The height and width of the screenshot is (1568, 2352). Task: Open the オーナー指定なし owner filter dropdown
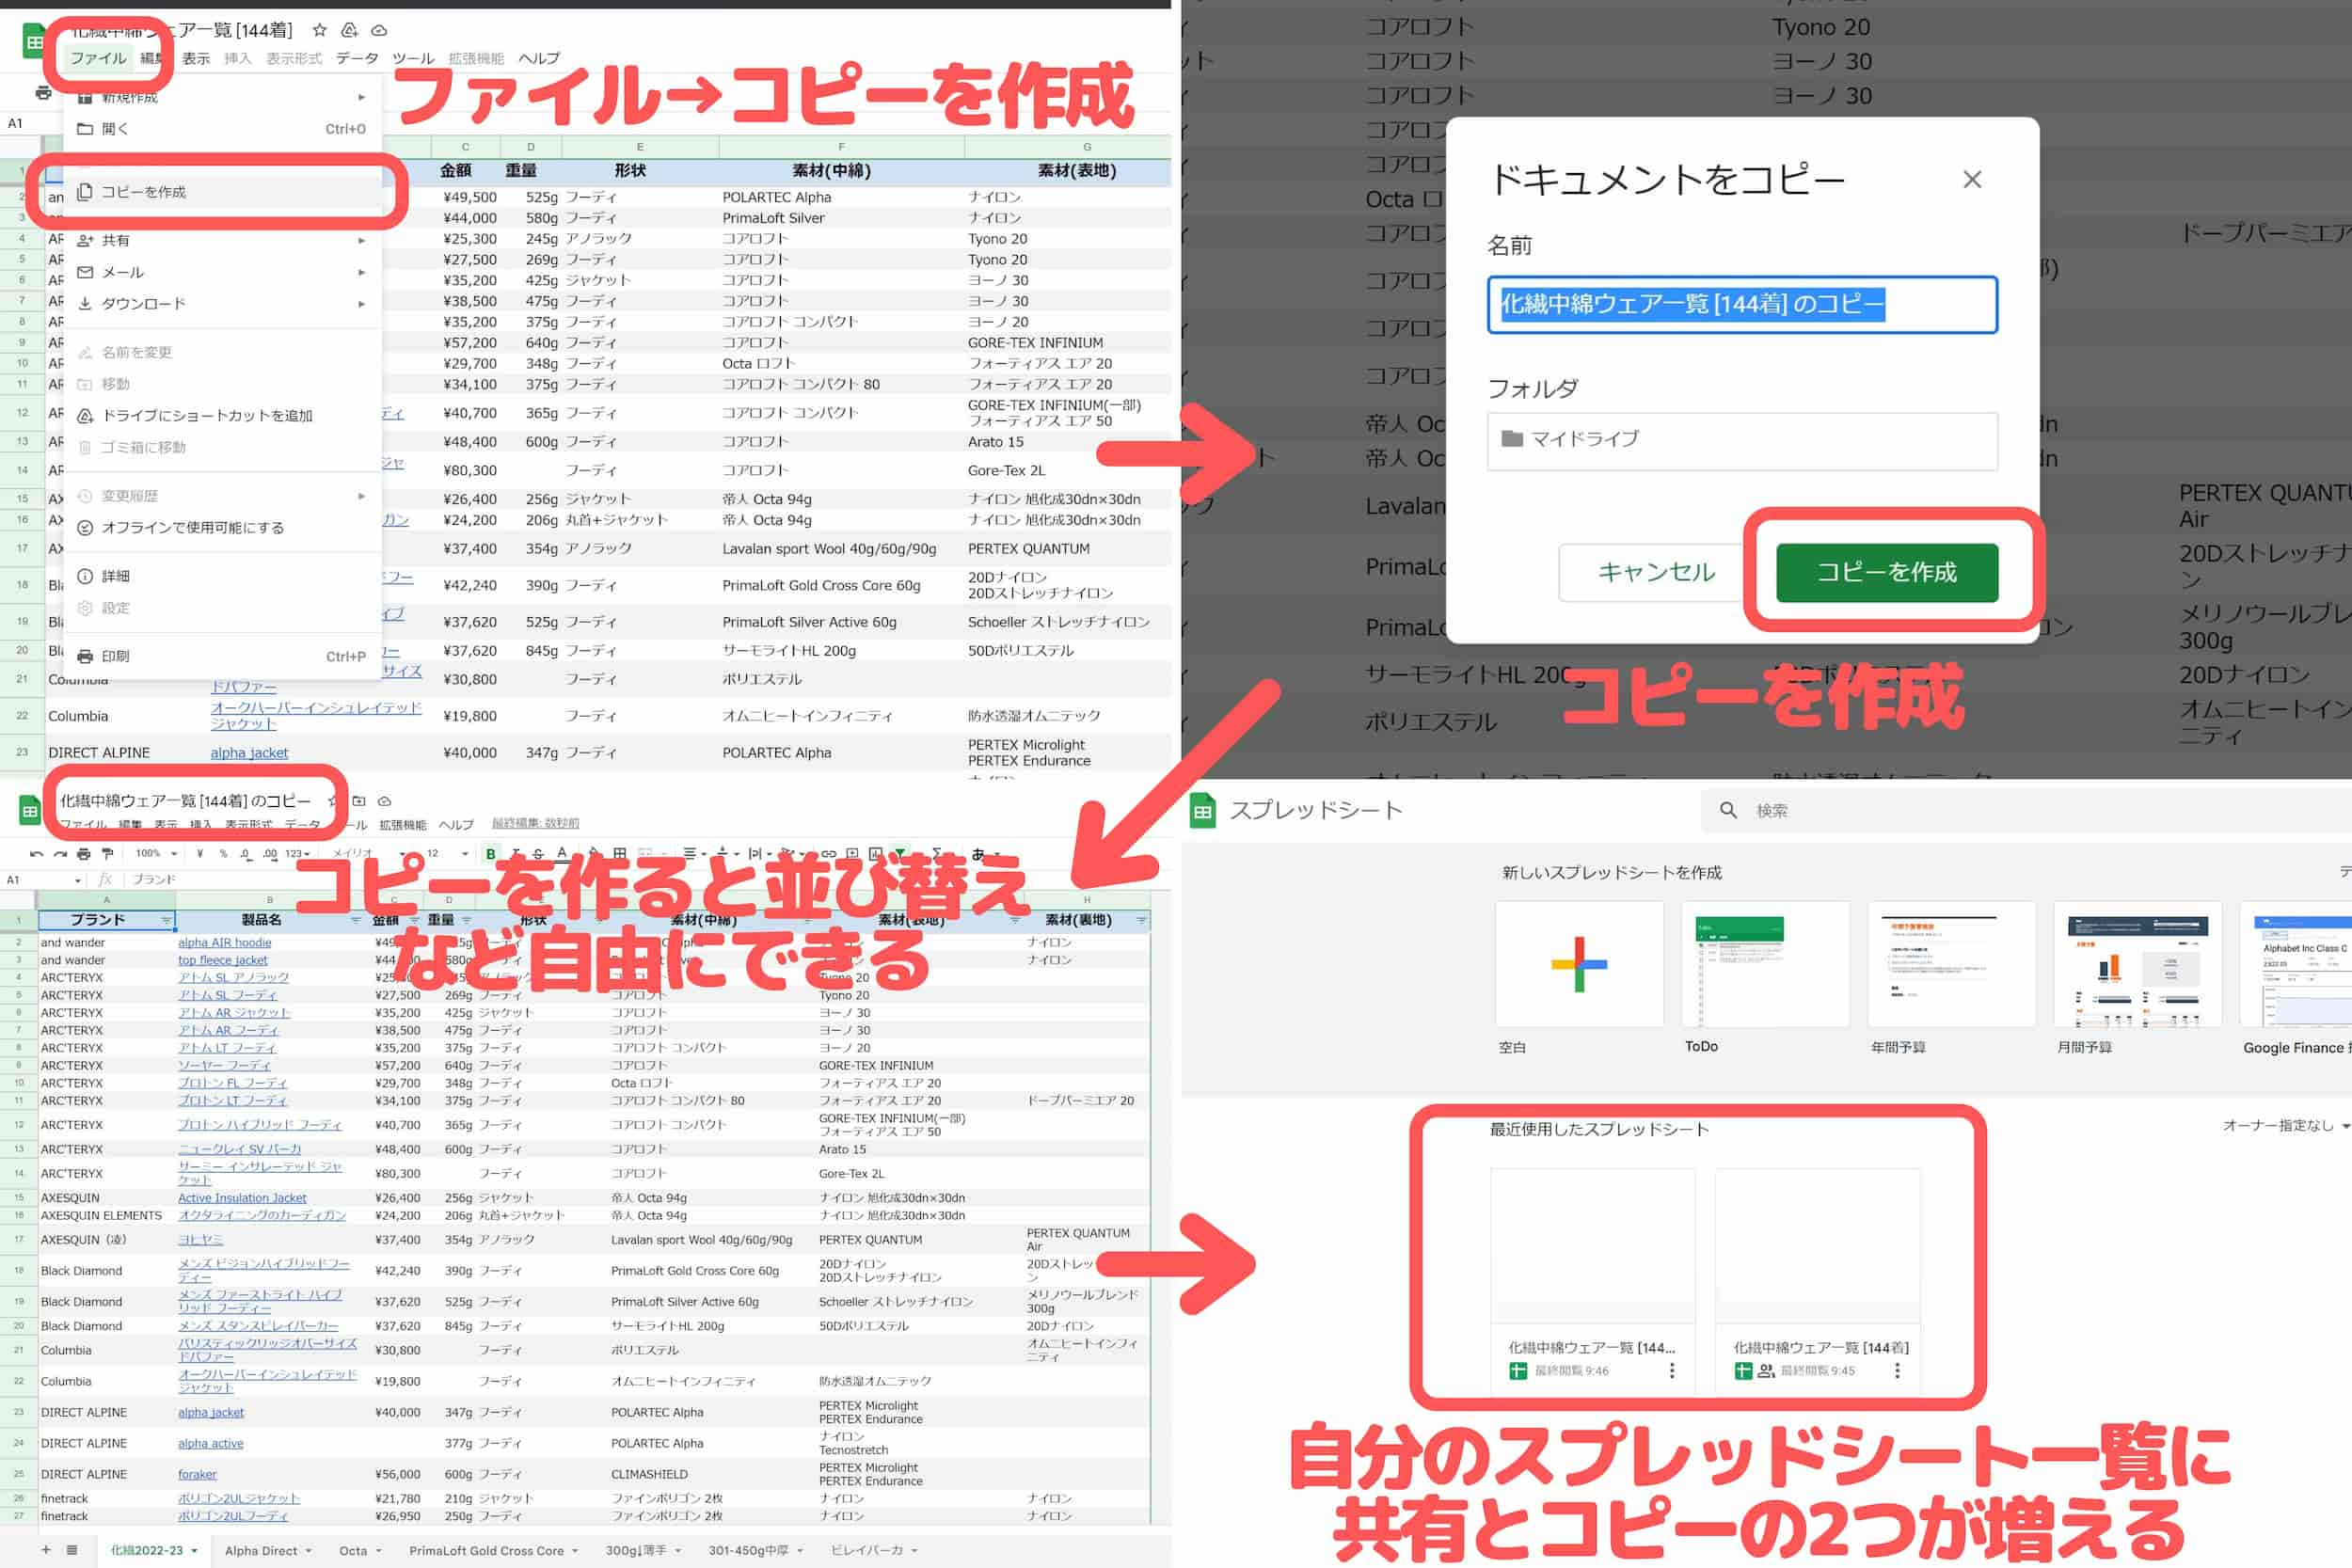[2286, 1125]
